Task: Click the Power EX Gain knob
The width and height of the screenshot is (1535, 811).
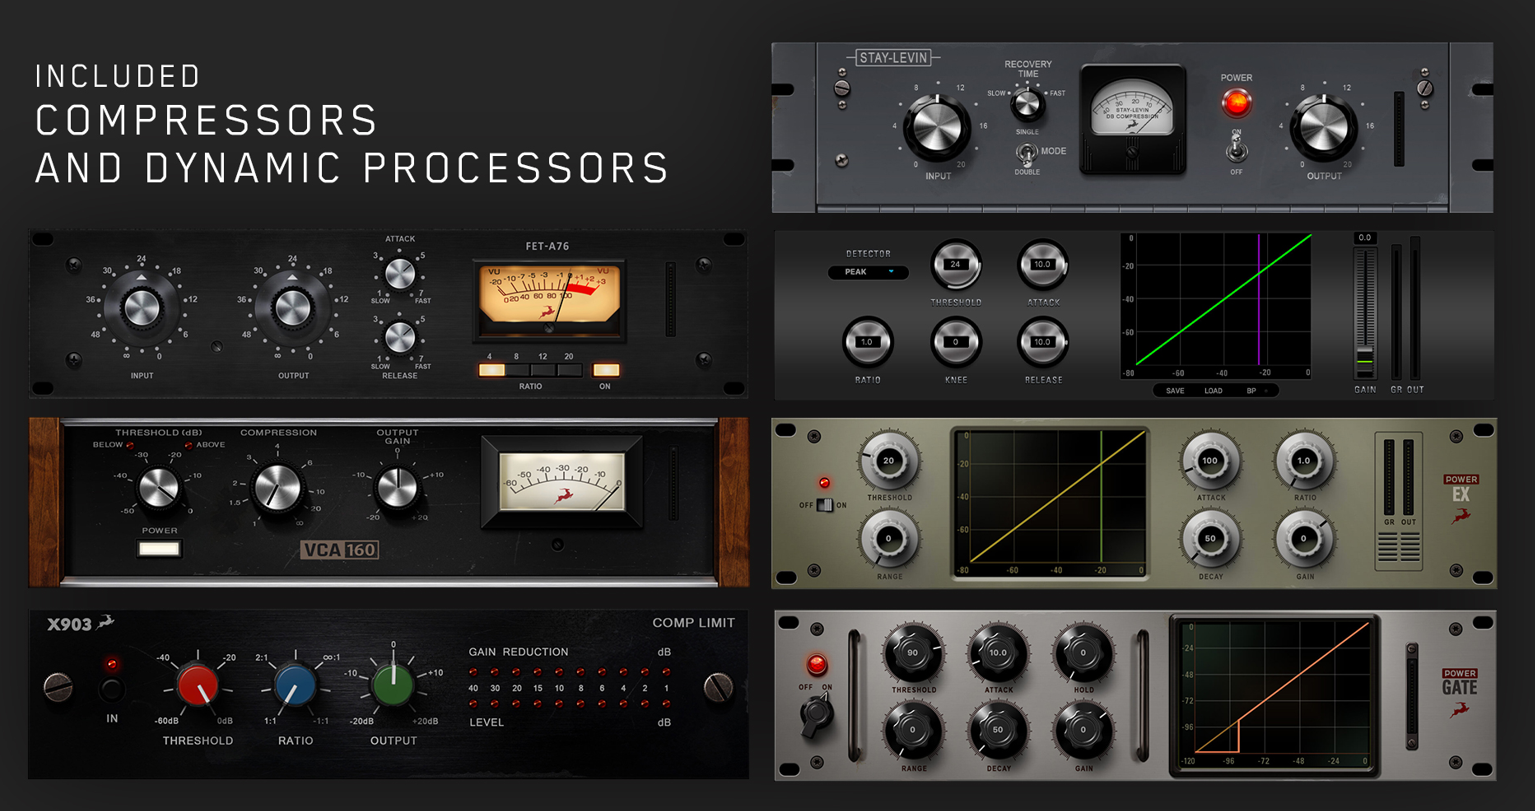Action: pos(1304,539)
